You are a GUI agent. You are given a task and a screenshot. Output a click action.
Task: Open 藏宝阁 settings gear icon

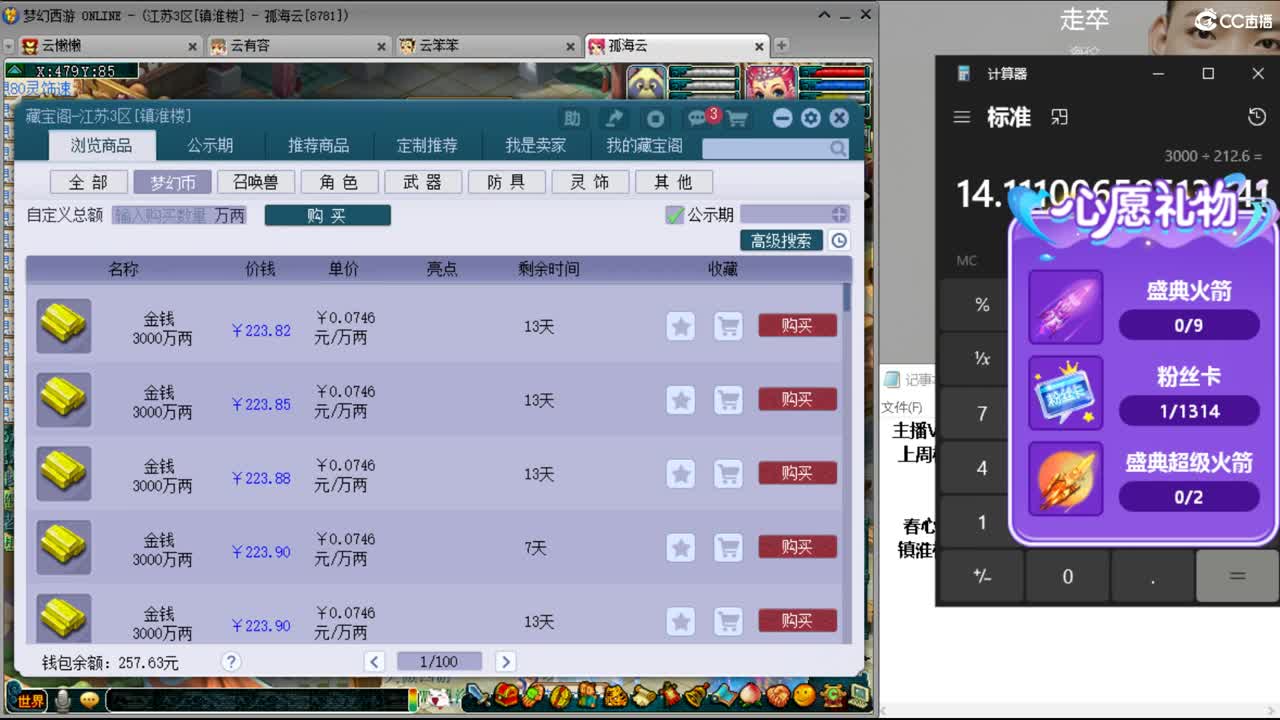pyautogui.click(x=811, y=118)
